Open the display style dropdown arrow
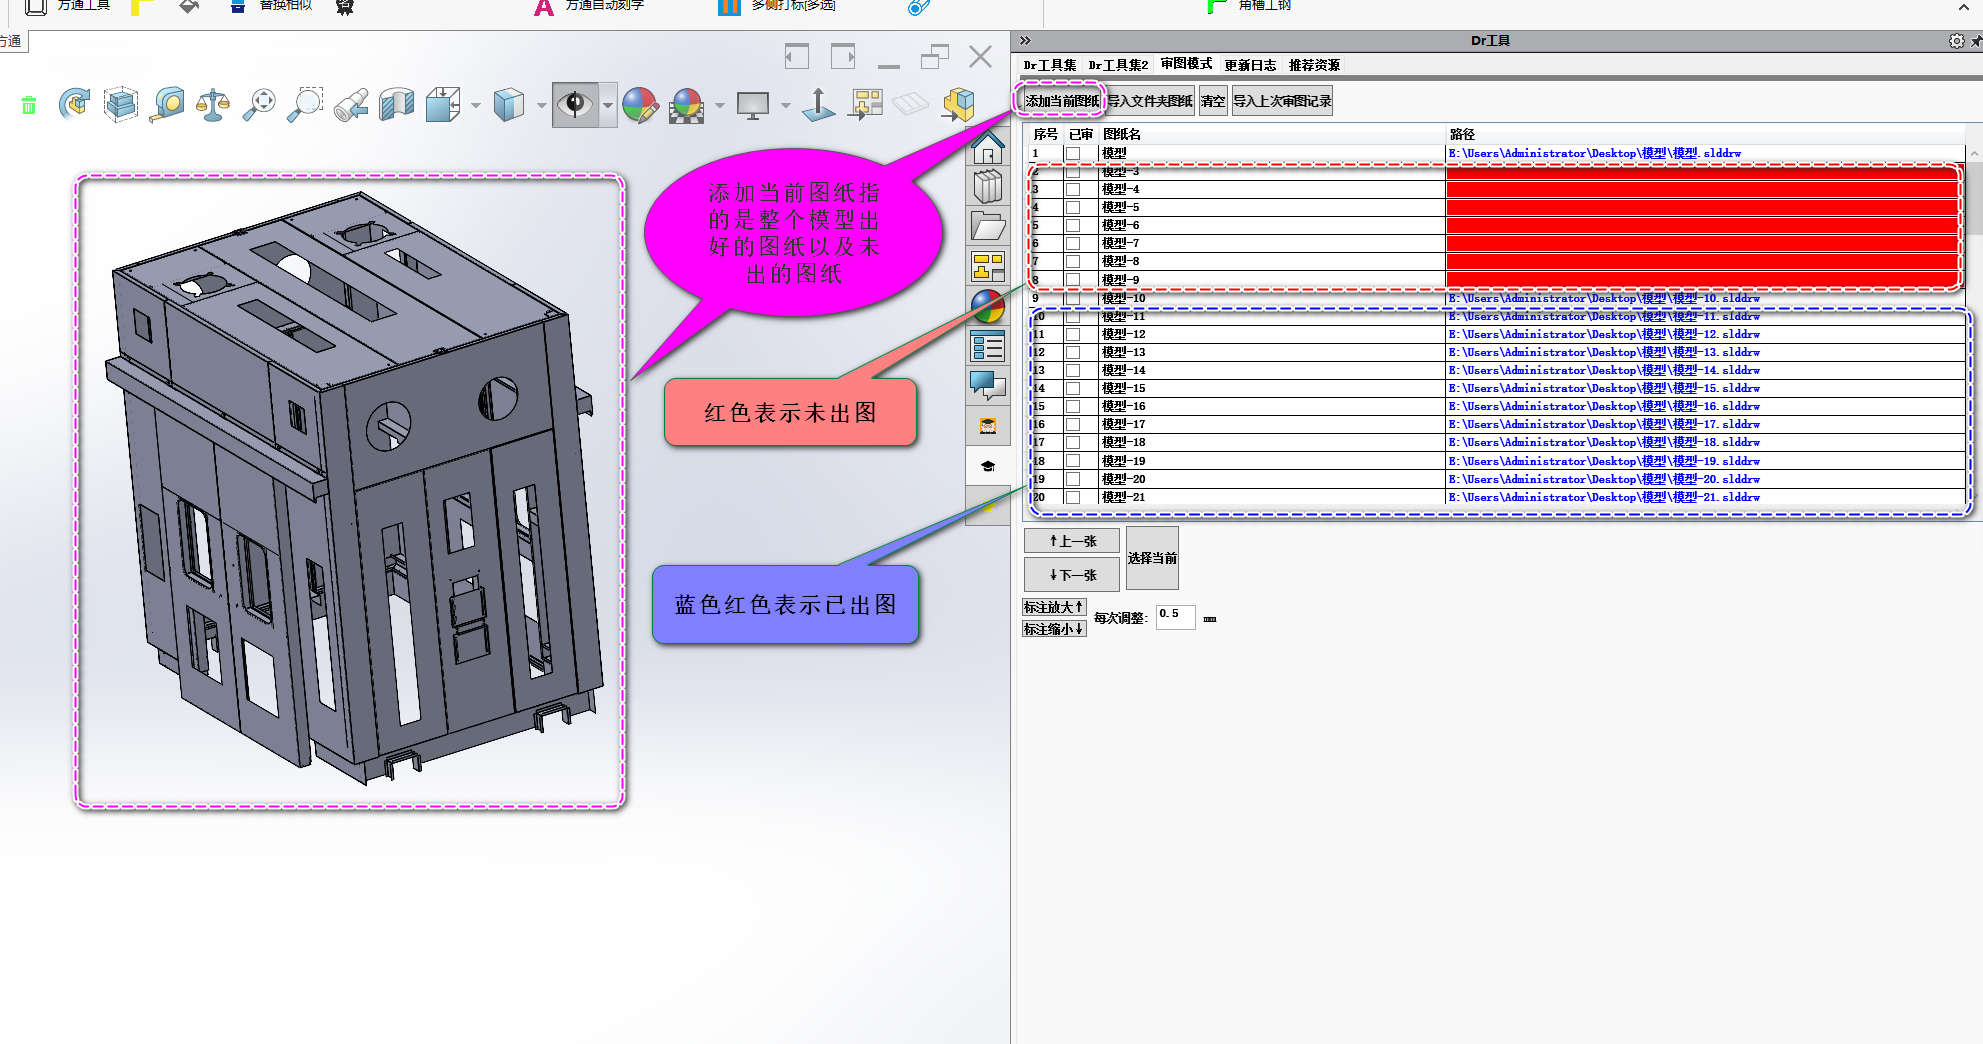 point(540,103)
